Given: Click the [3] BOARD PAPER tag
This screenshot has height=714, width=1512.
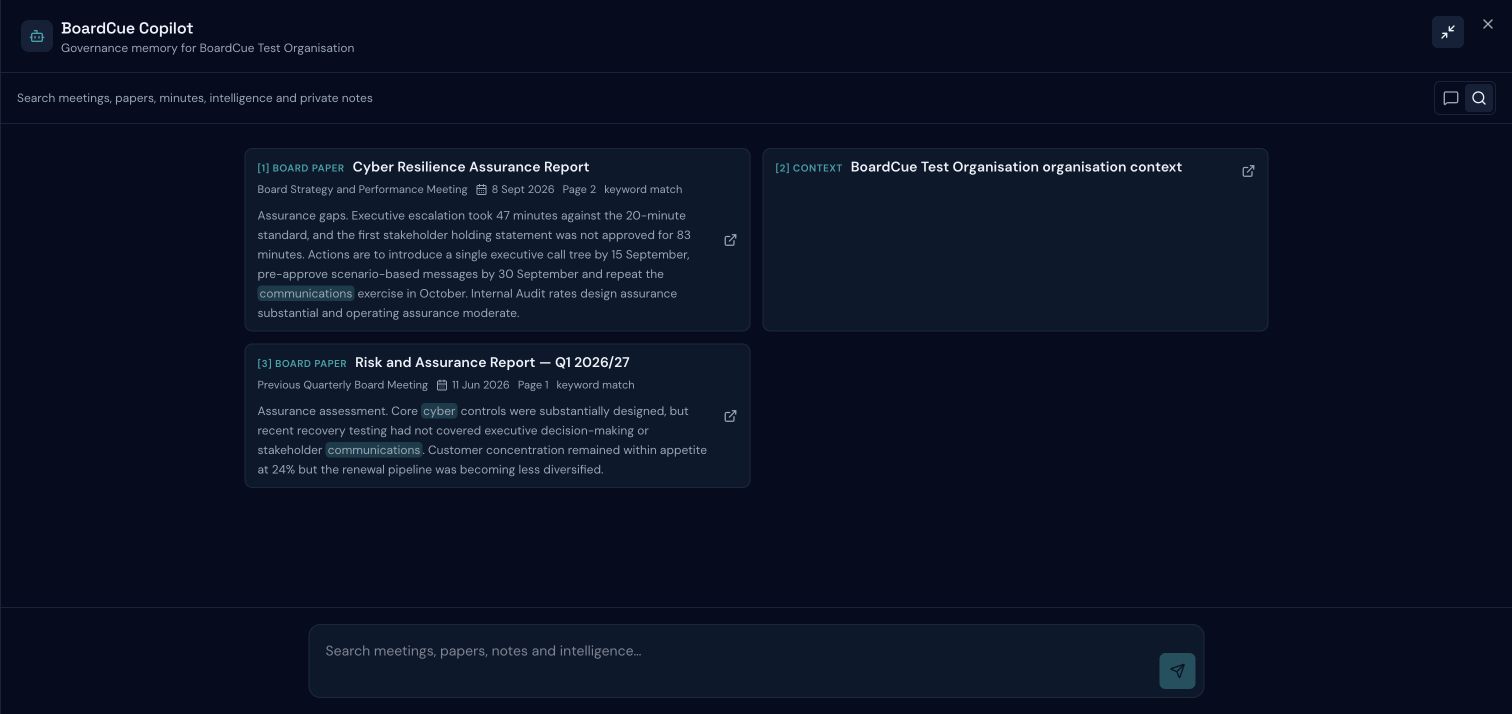Looking at the screenshot, I should point(302,364).
